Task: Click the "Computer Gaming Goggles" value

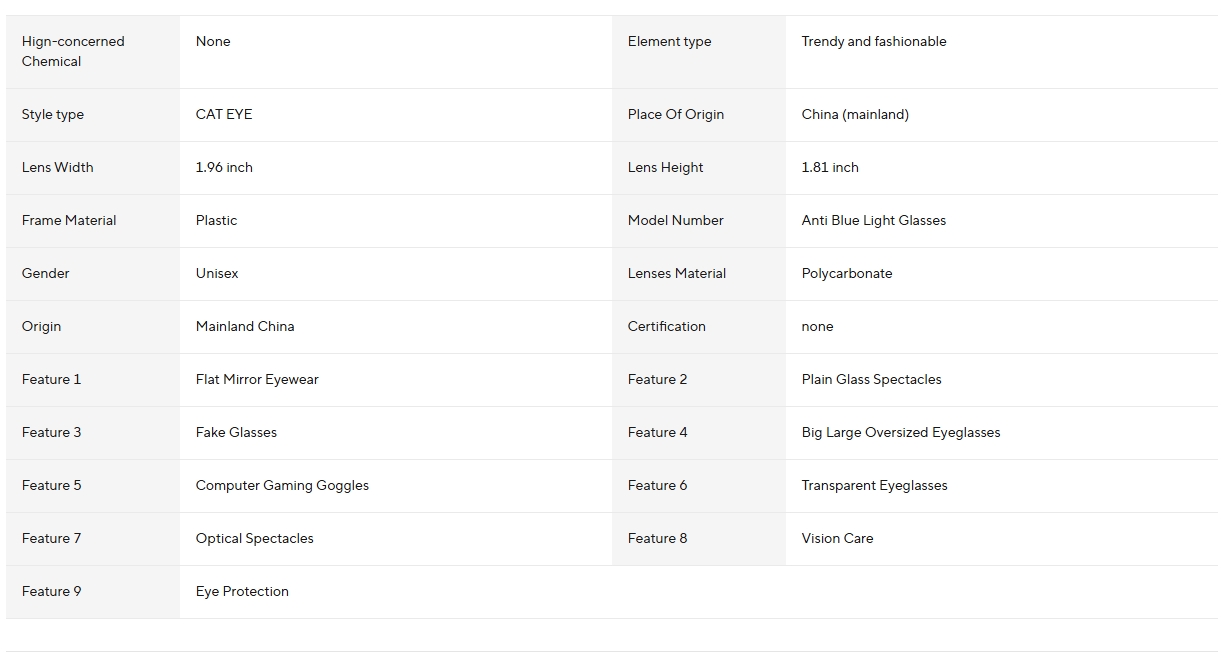Action: [x=282, y=486]
